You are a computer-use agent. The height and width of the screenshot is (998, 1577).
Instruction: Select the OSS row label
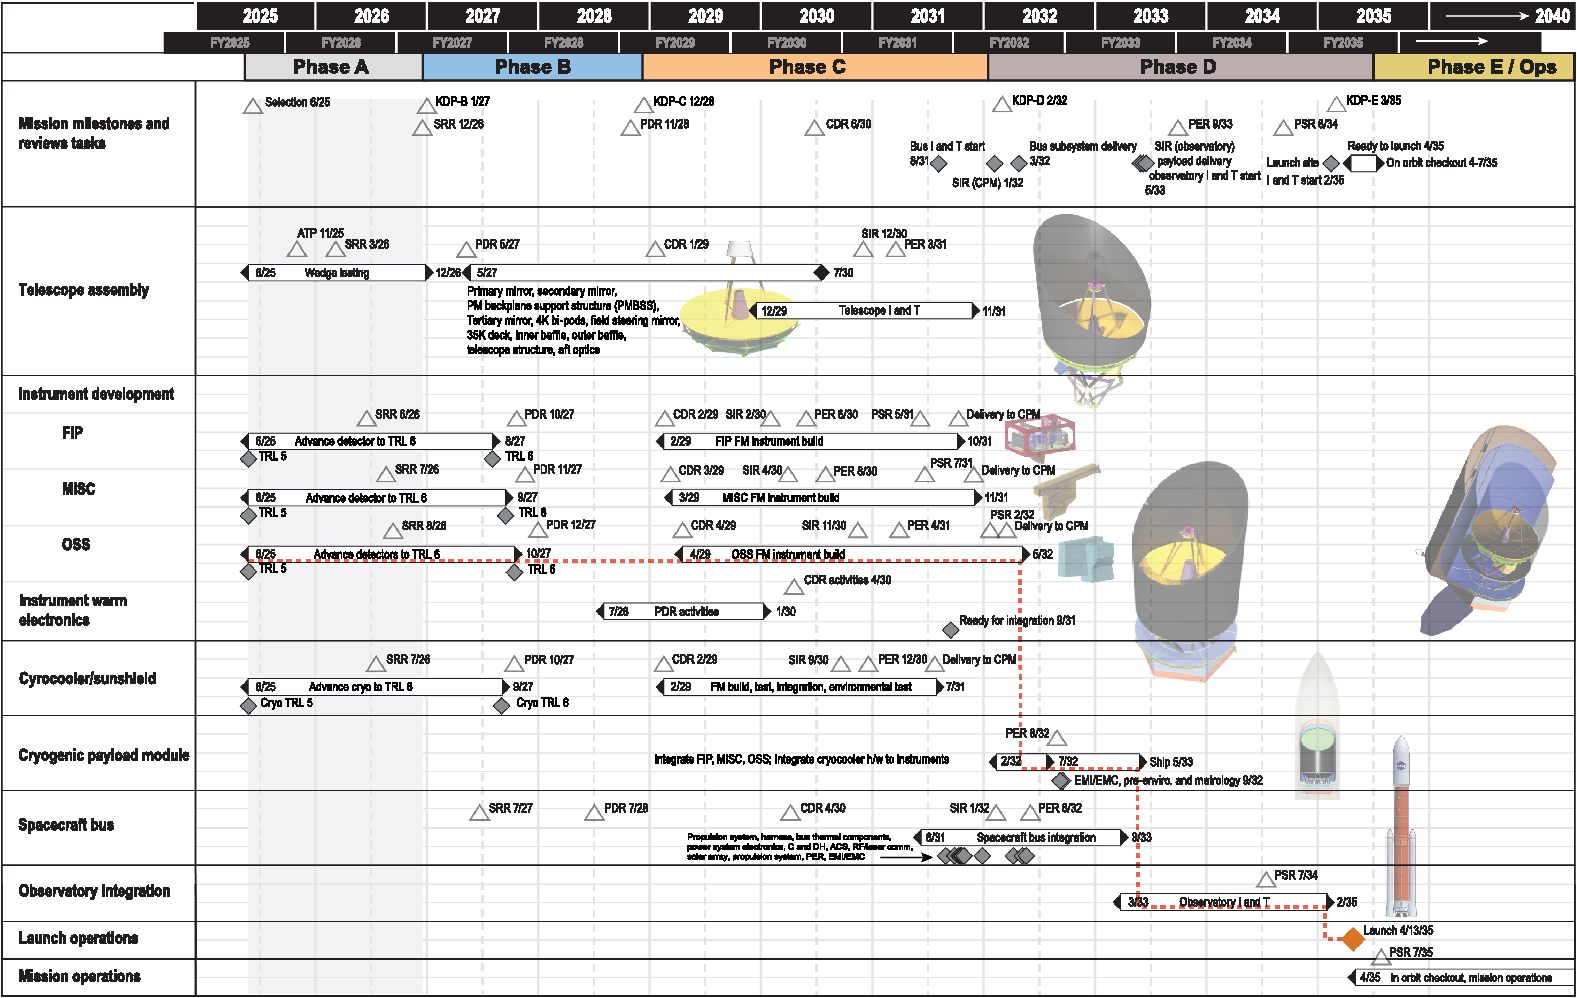click(x=76, y=545)
